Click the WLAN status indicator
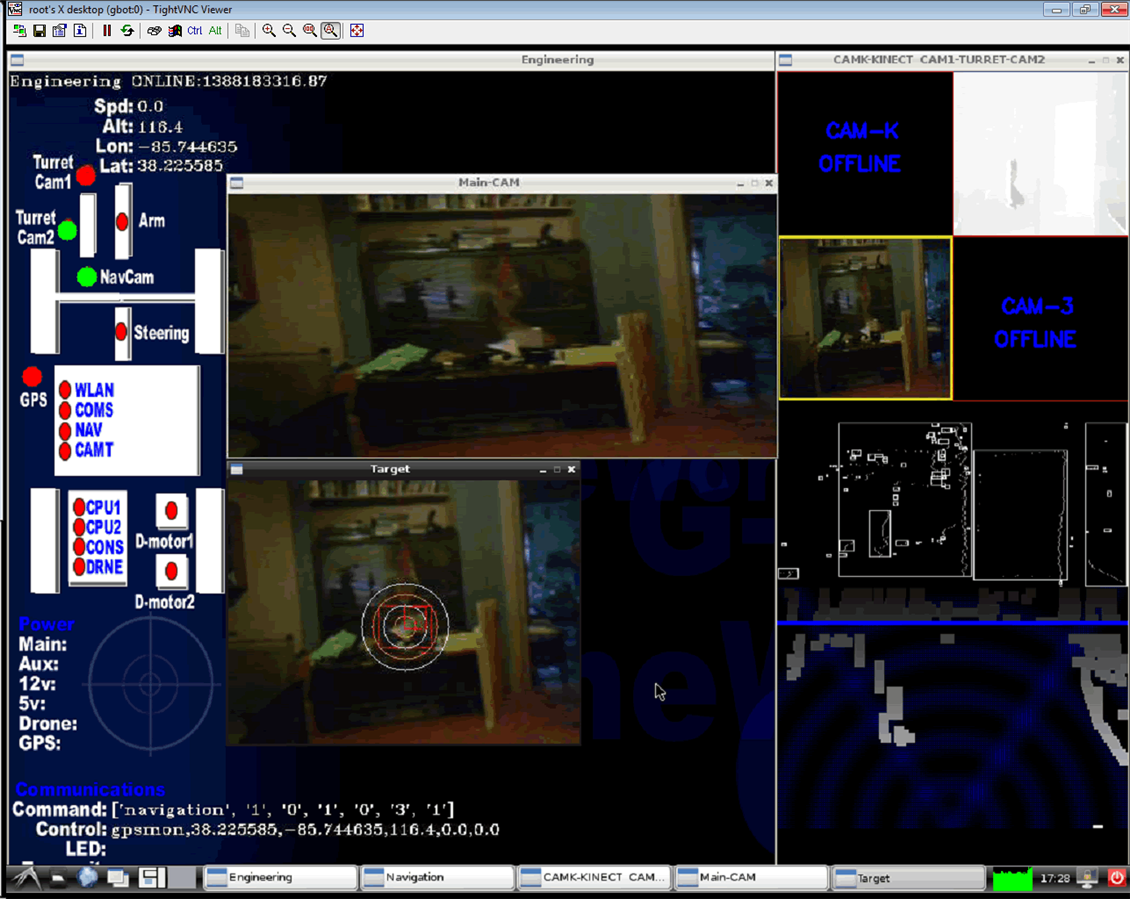 coord(65,390)
